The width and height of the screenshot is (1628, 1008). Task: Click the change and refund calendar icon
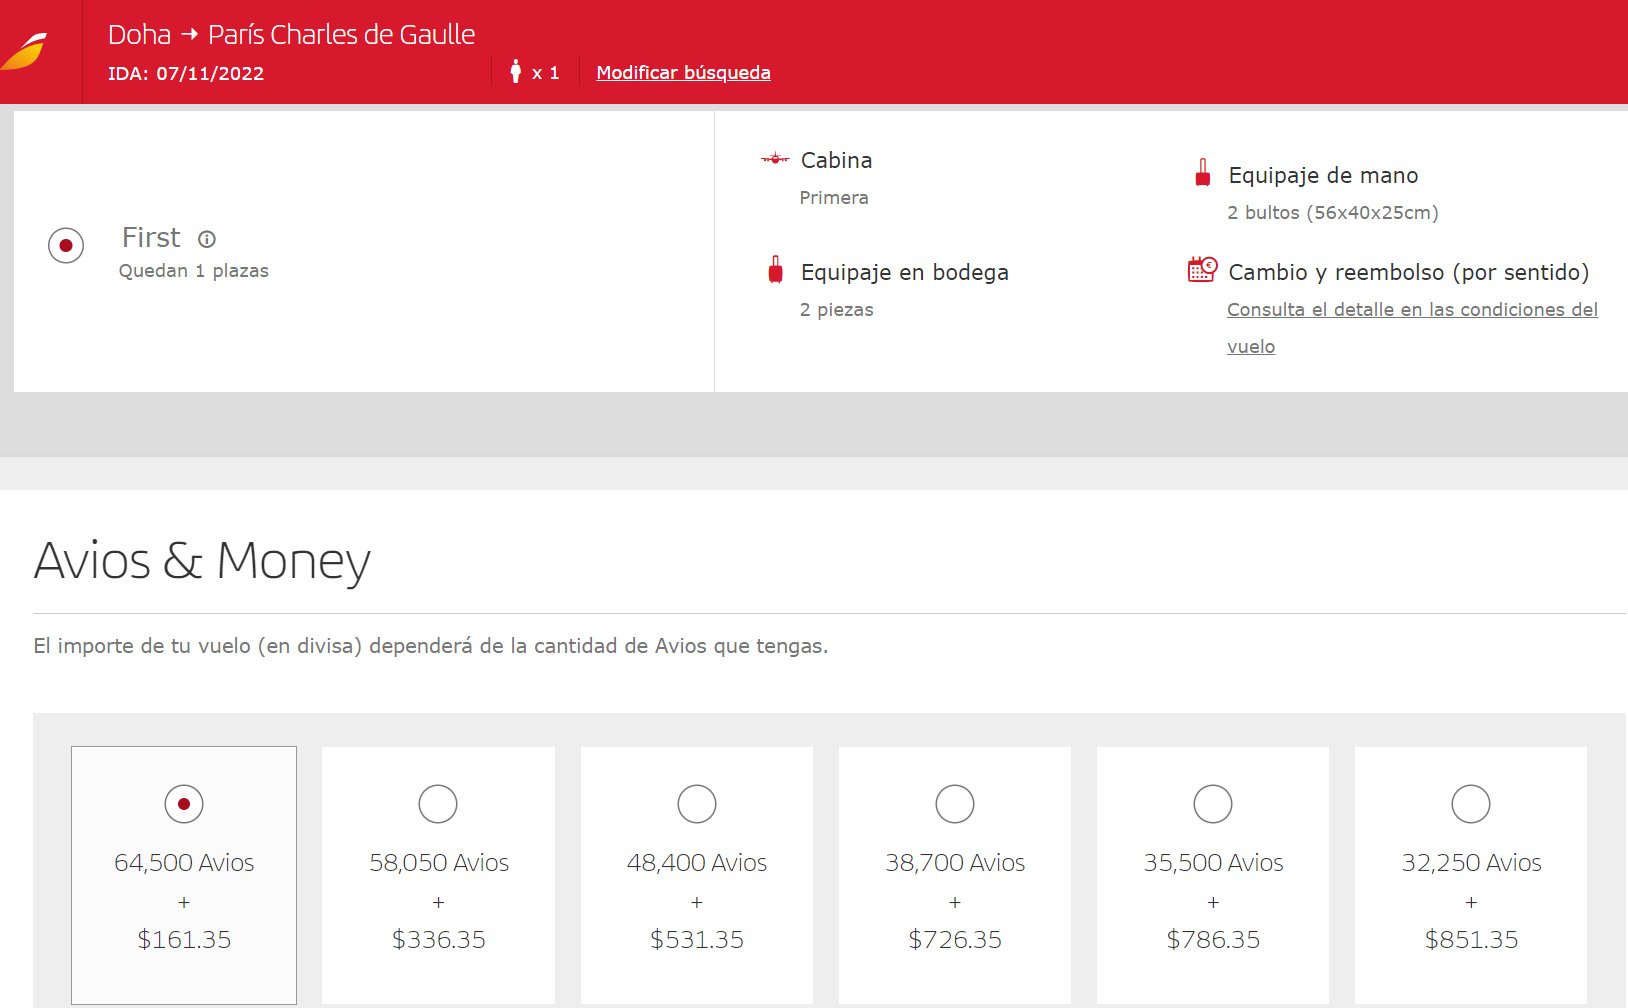1202,270
